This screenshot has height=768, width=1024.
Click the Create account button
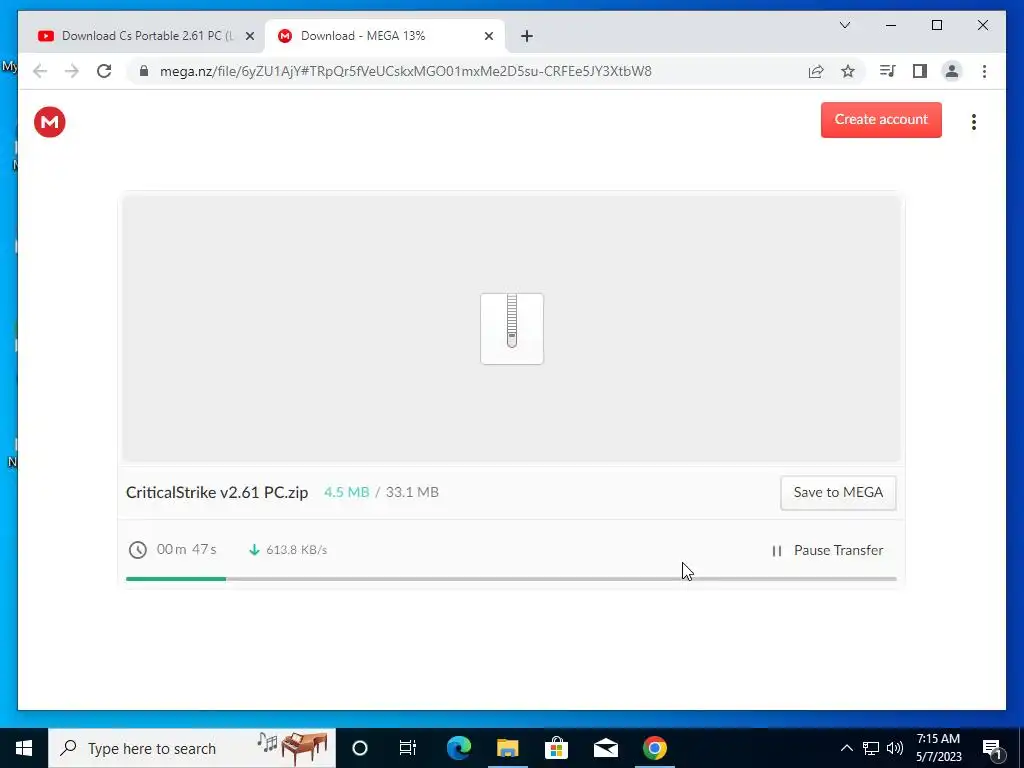point(881,120)
